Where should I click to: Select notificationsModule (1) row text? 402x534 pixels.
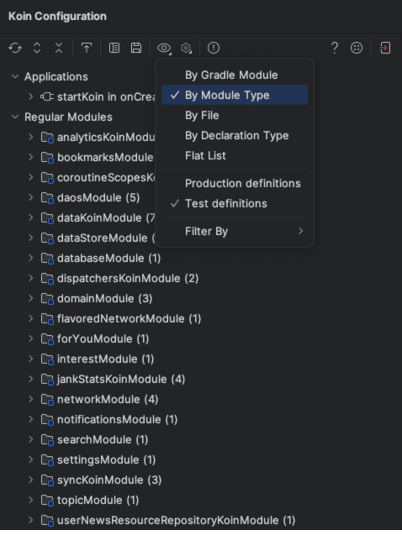click(x=118, y=420)
